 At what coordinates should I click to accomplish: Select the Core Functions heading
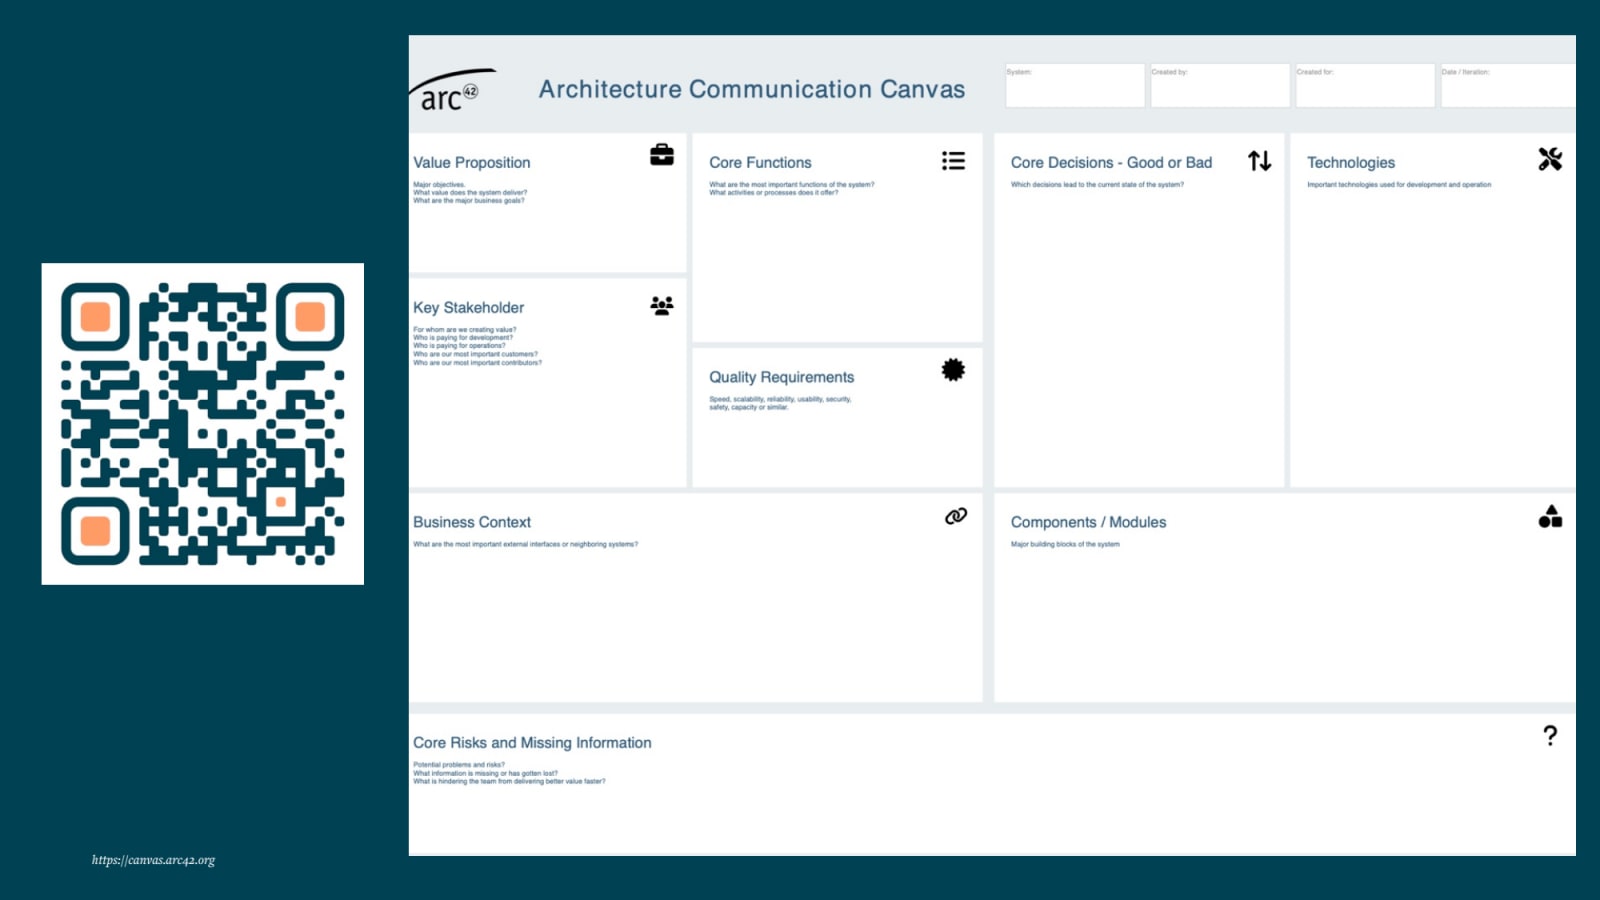click(761, 162)
